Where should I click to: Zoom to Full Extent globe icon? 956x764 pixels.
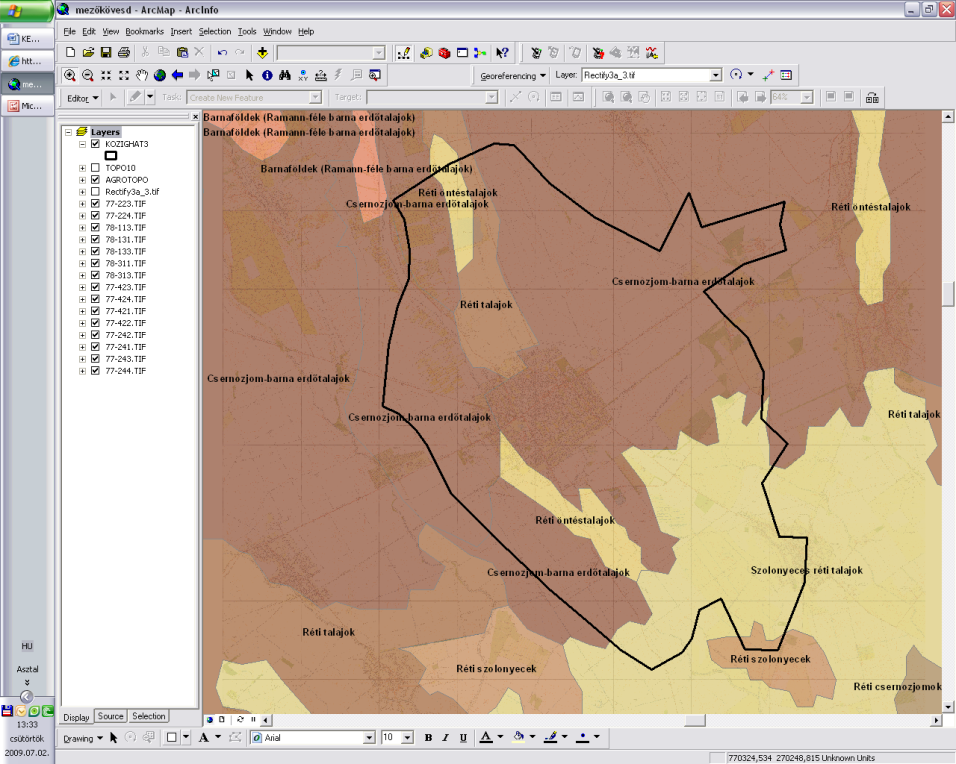point(160,75)
